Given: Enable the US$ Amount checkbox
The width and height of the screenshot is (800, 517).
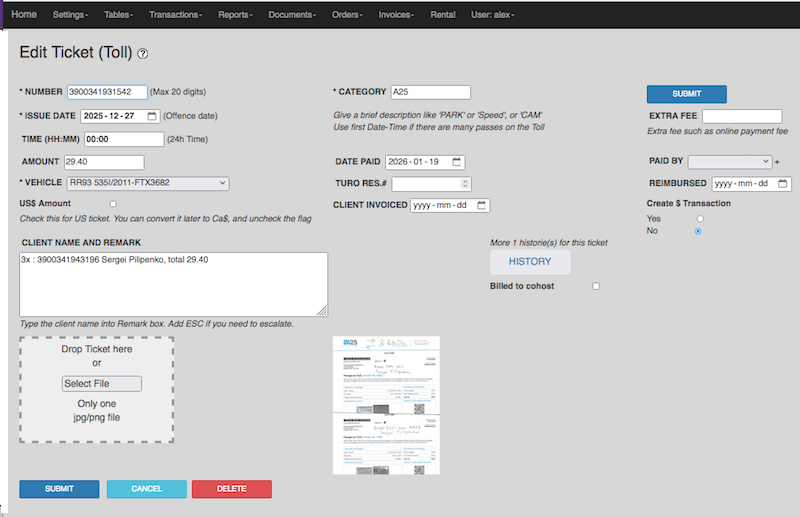Looking at the screenshot, I should 113,204.
